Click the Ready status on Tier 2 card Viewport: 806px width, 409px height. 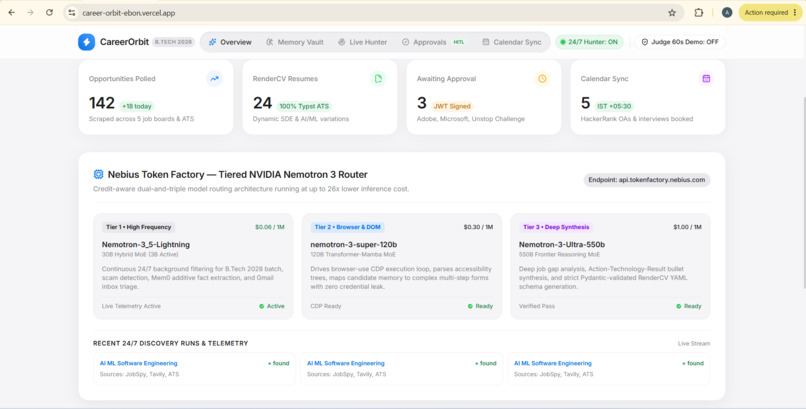[480, 306]
